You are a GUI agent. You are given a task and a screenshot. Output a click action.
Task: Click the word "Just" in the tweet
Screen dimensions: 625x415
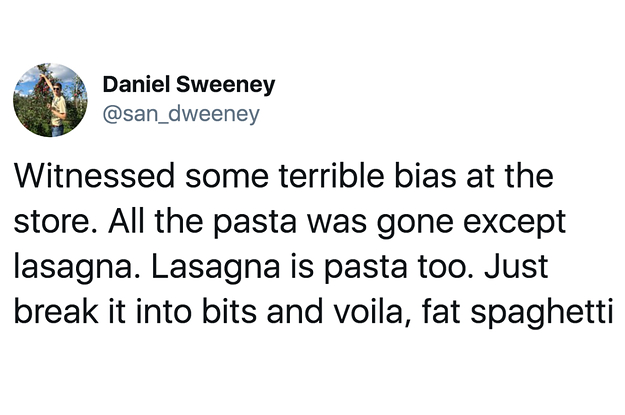coord(516,266)
